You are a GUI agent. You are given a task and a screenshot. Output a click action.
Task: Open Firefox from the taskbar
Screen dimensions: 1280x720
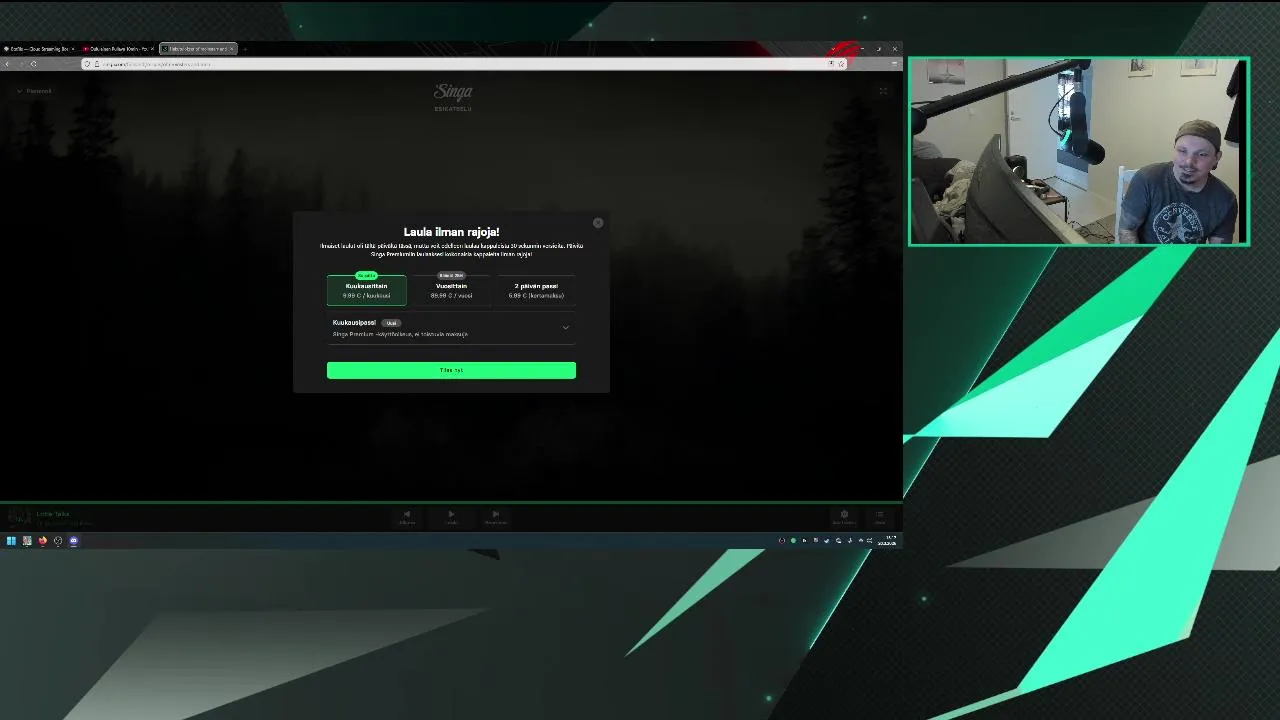coord(42,541)
